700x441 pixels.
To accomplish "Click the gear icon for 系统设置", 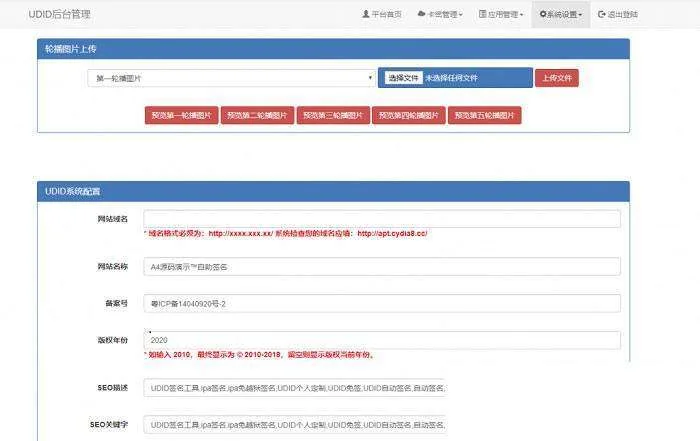I will pos(543,15).
